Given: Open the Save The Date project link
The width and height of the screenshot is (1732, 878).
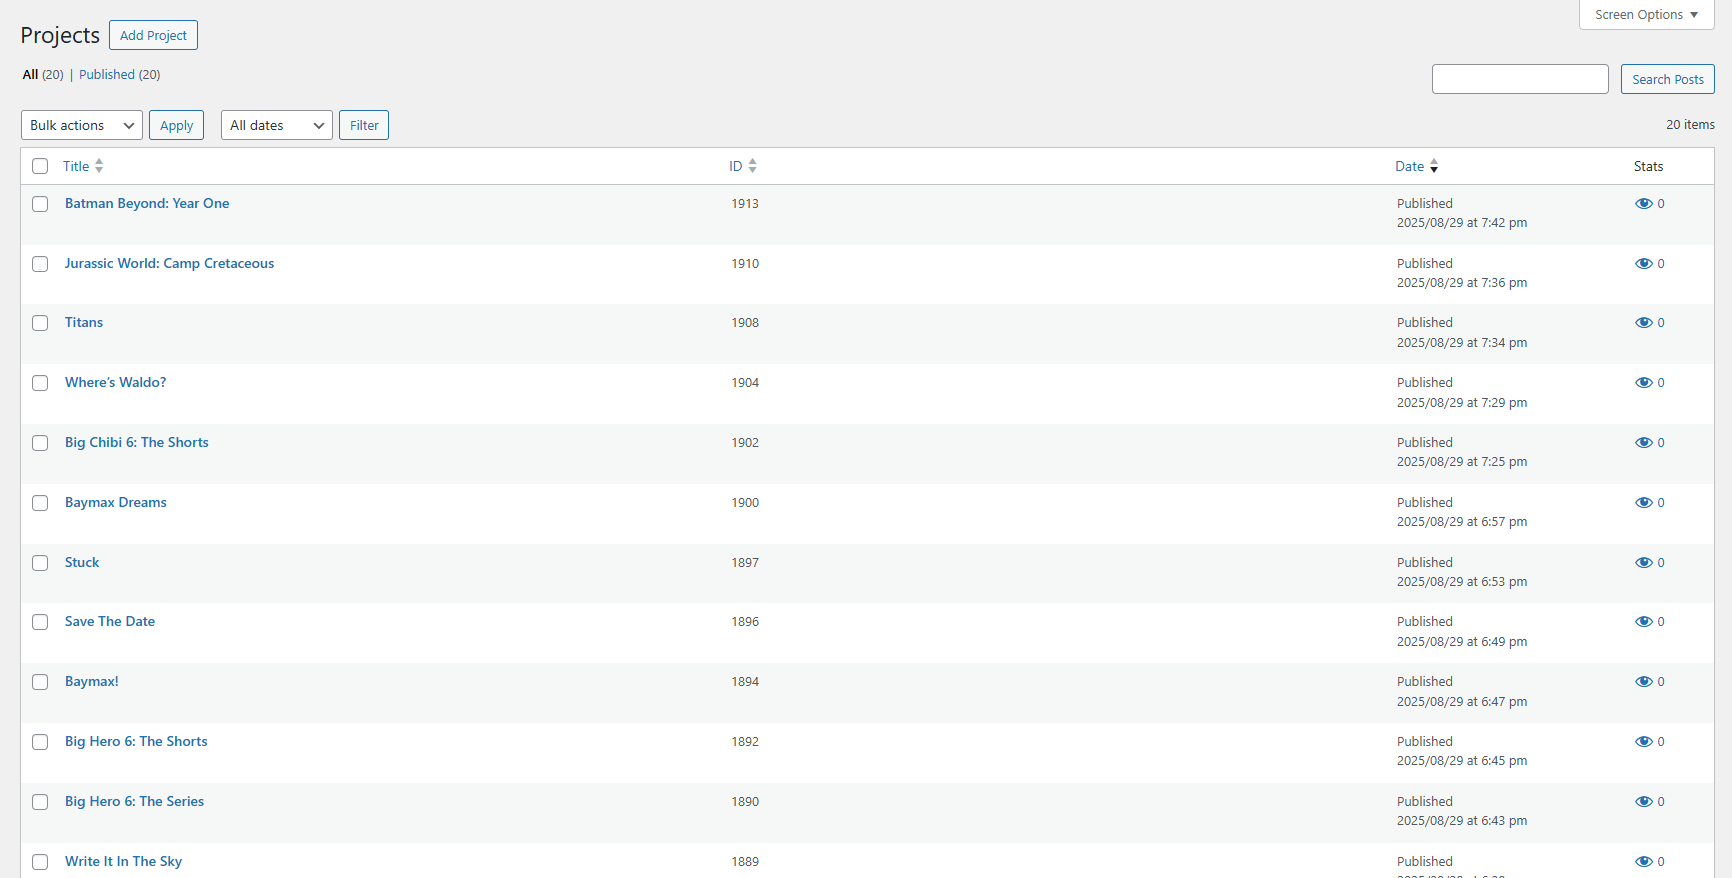Looking at the screenshot, I should pyautogui.click(x=110, y=622).
